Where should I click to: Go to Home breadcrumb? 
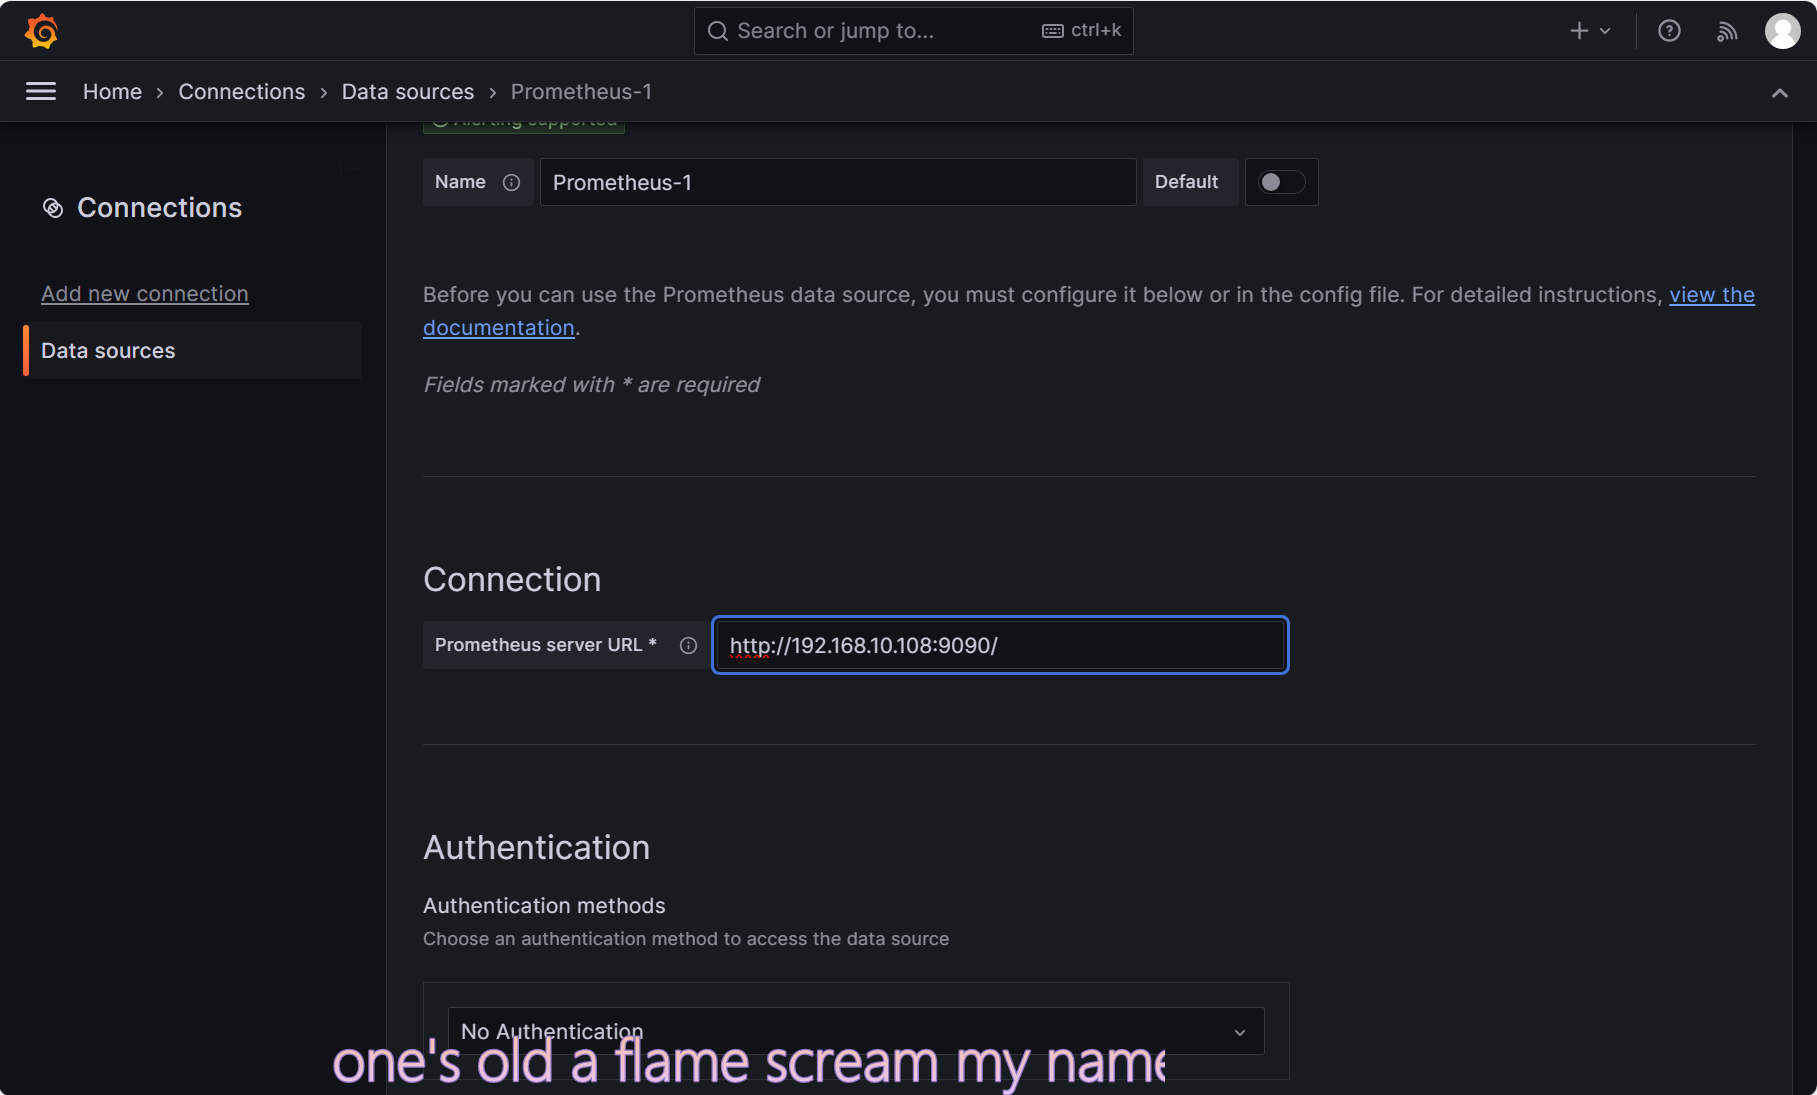pos(112,91)
